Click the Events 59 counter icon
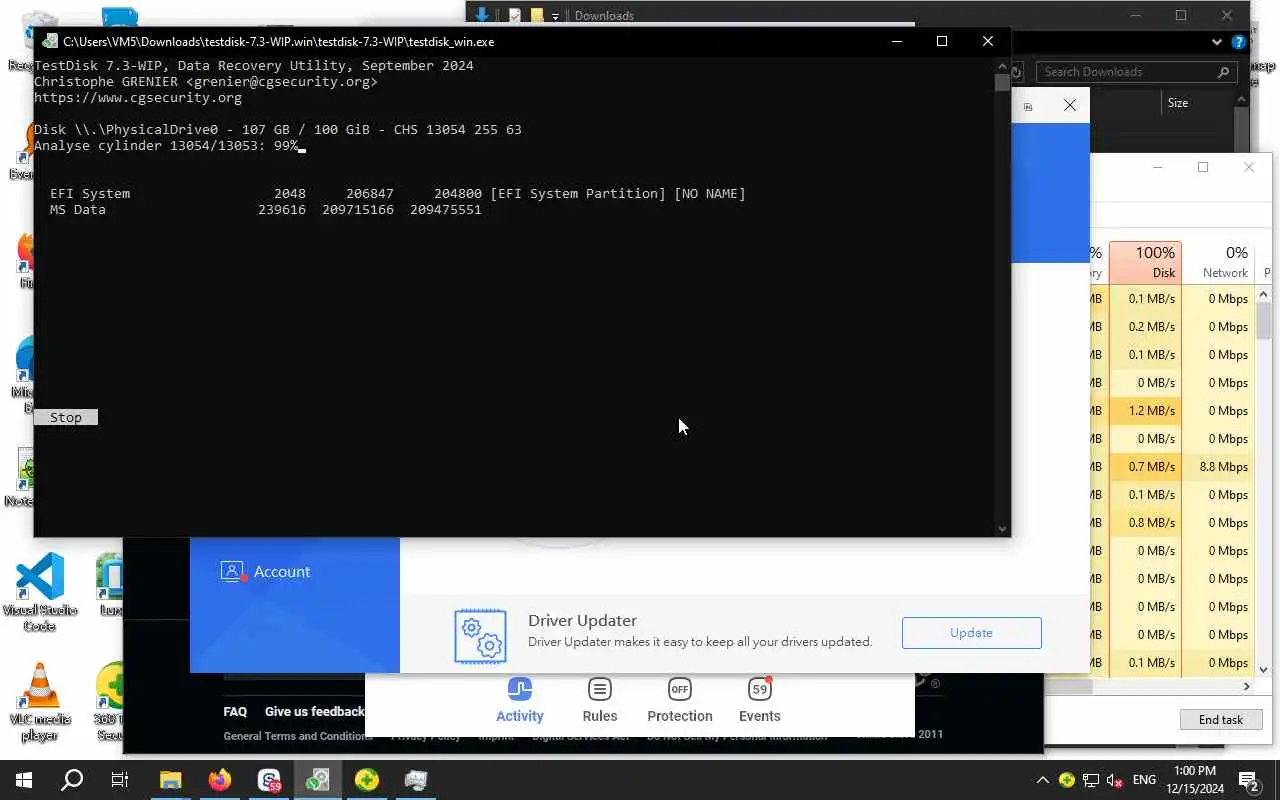 click(760, 688)
